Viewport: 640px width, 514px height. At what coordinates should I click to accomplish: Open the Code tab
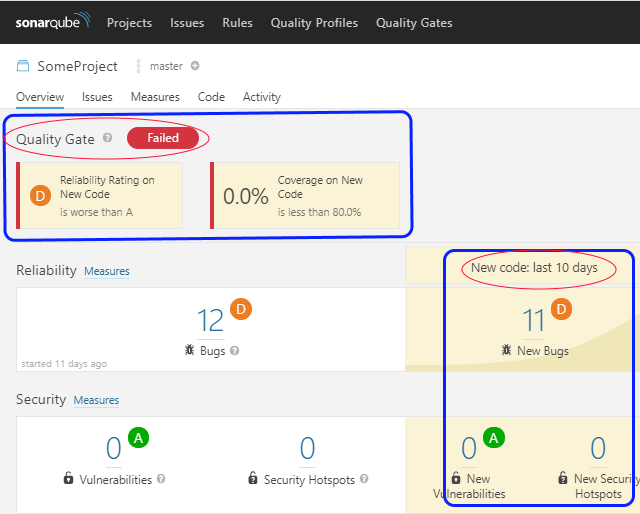click(211, 97)
